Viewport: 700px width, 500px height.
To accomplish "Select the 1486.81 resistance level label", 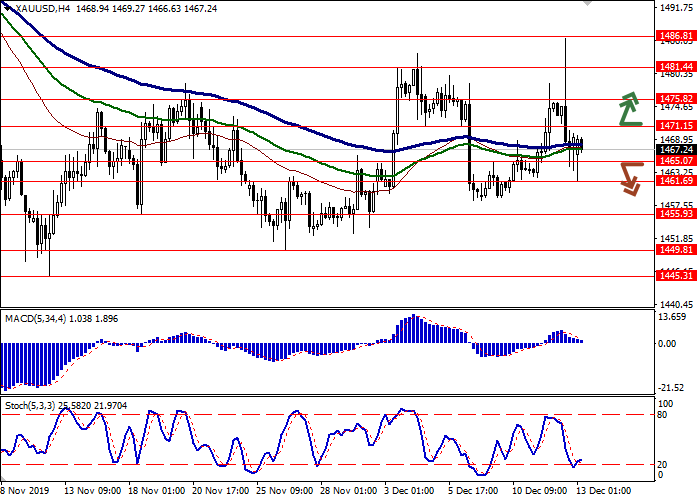I will [x=676, y=35].
